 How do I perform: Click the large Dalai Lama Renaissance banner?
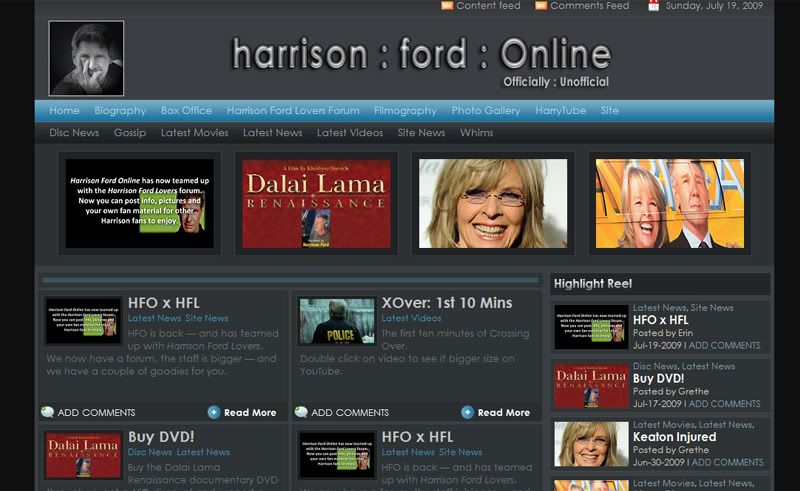pyautogui.click(x=316, y=203)
